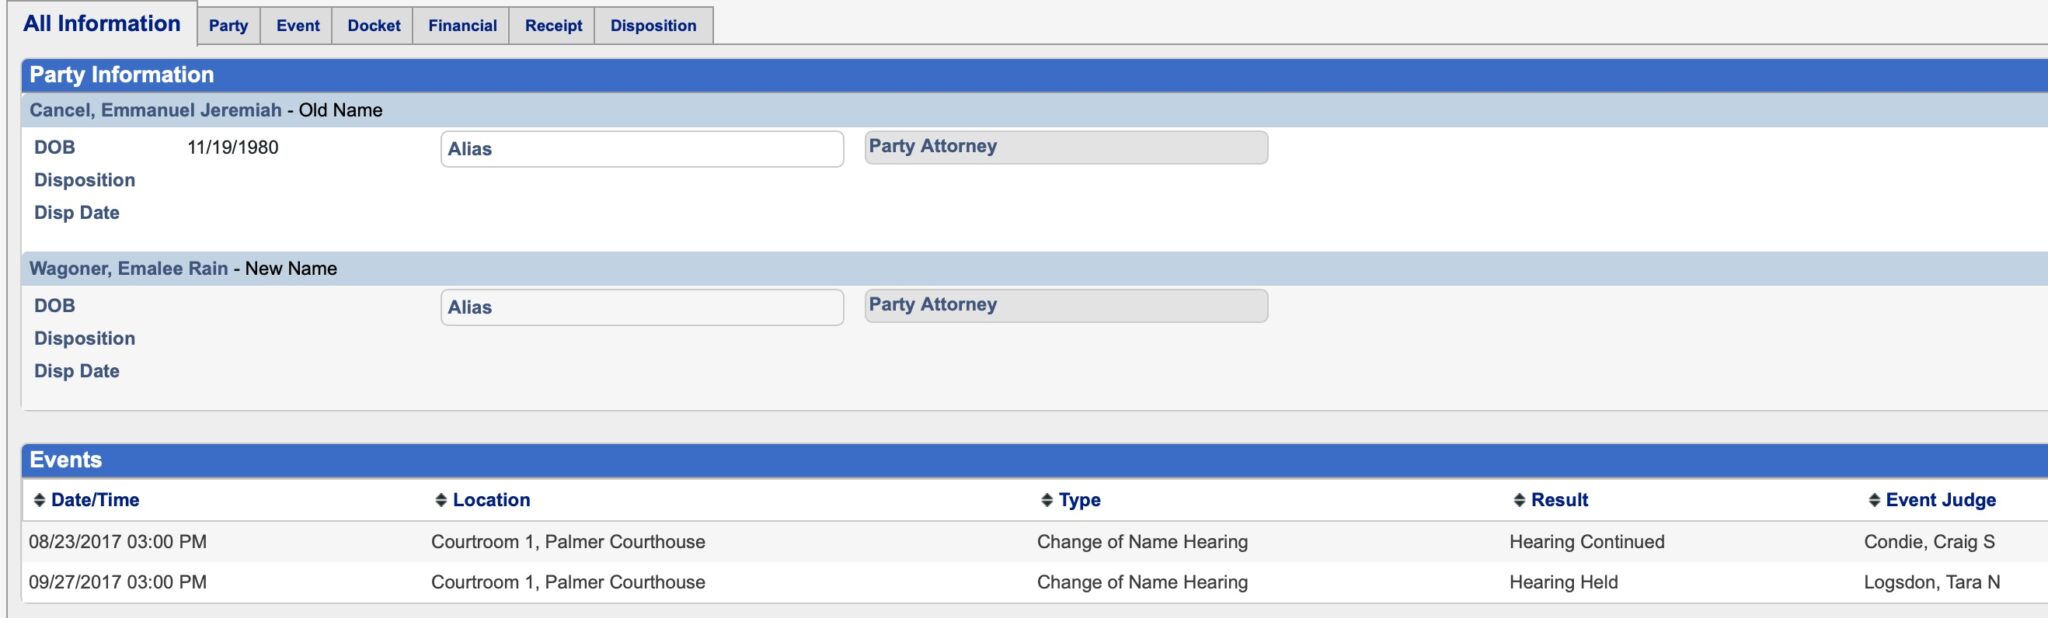The image size is (2048, 618).
Task: Go to the Receipt tab
Action: point(553,26)
